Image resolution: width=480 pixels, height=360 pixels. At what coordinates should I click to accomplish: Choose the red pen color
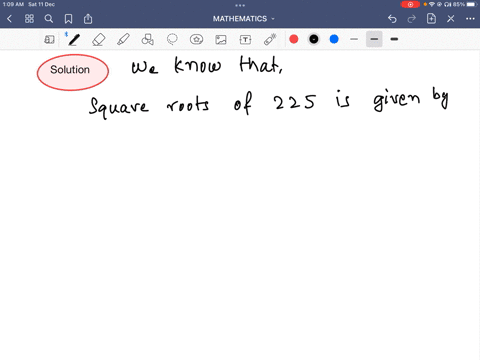294,39
